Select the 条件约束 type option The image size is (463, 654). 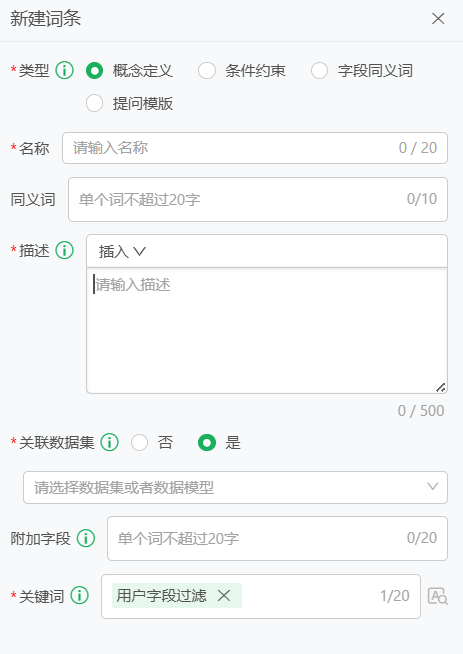click(x=207, y=70)
